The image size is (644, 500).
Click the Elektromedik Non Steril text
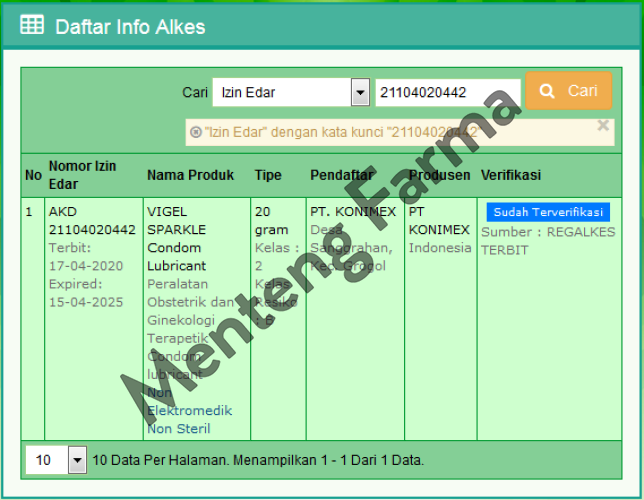189,420
